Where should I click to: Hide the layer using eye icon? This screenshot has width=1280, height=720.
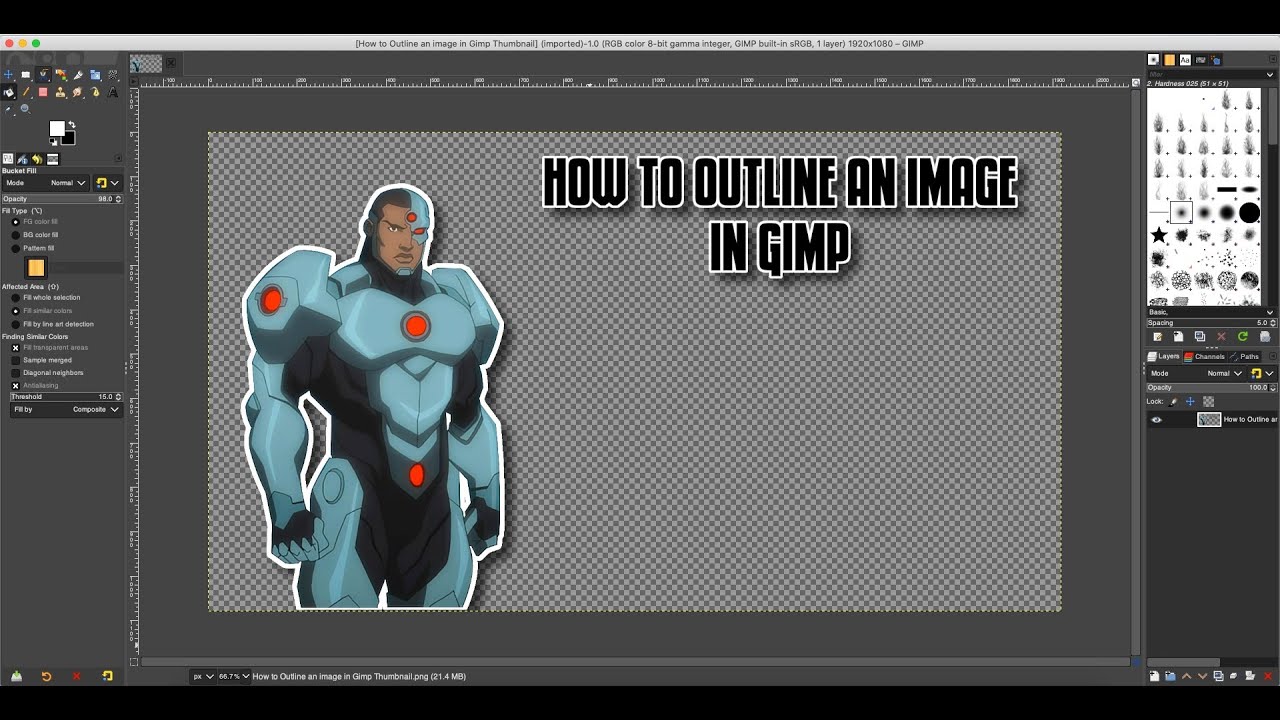(1156, 420)
